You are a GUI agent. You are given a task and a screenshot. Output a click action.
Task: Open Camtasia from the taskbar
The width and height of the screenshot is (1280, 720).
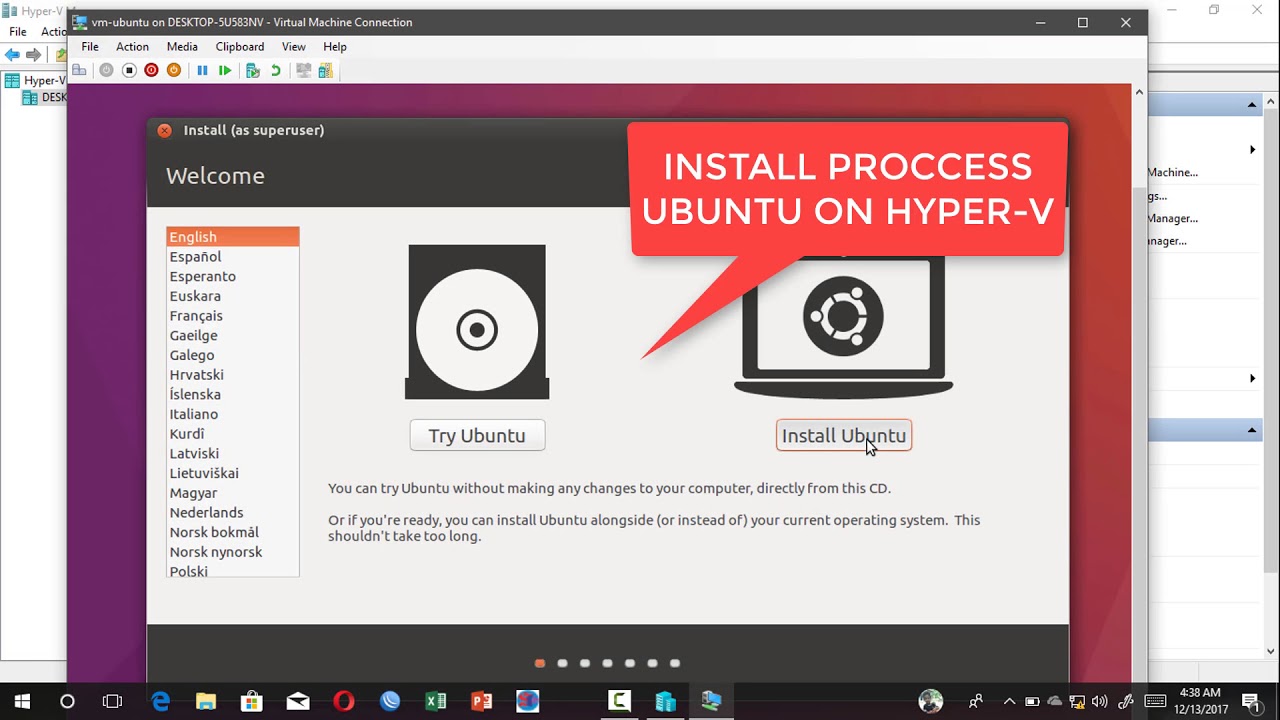[x=620, y=701]
